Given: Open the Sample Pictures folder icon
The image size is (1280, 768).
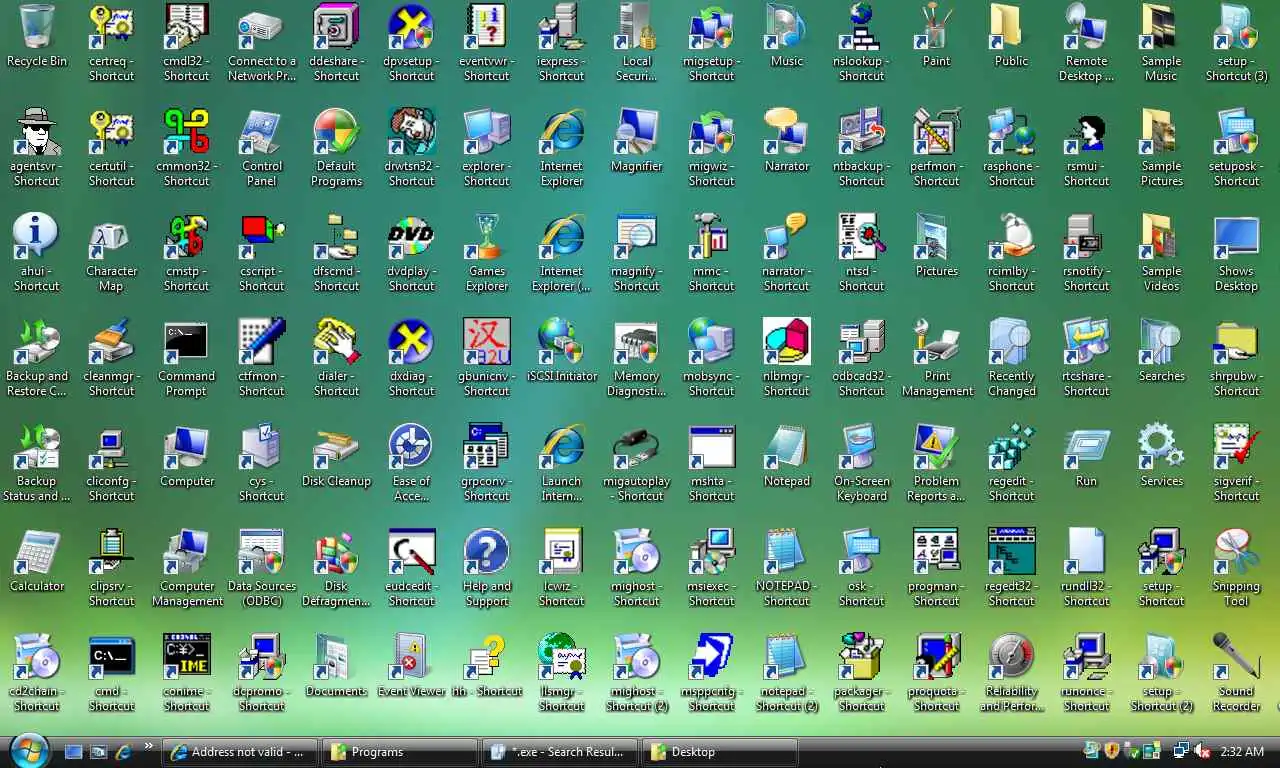Looking at the screenshot, I should pyautogui.click(x=1161, y=149).
